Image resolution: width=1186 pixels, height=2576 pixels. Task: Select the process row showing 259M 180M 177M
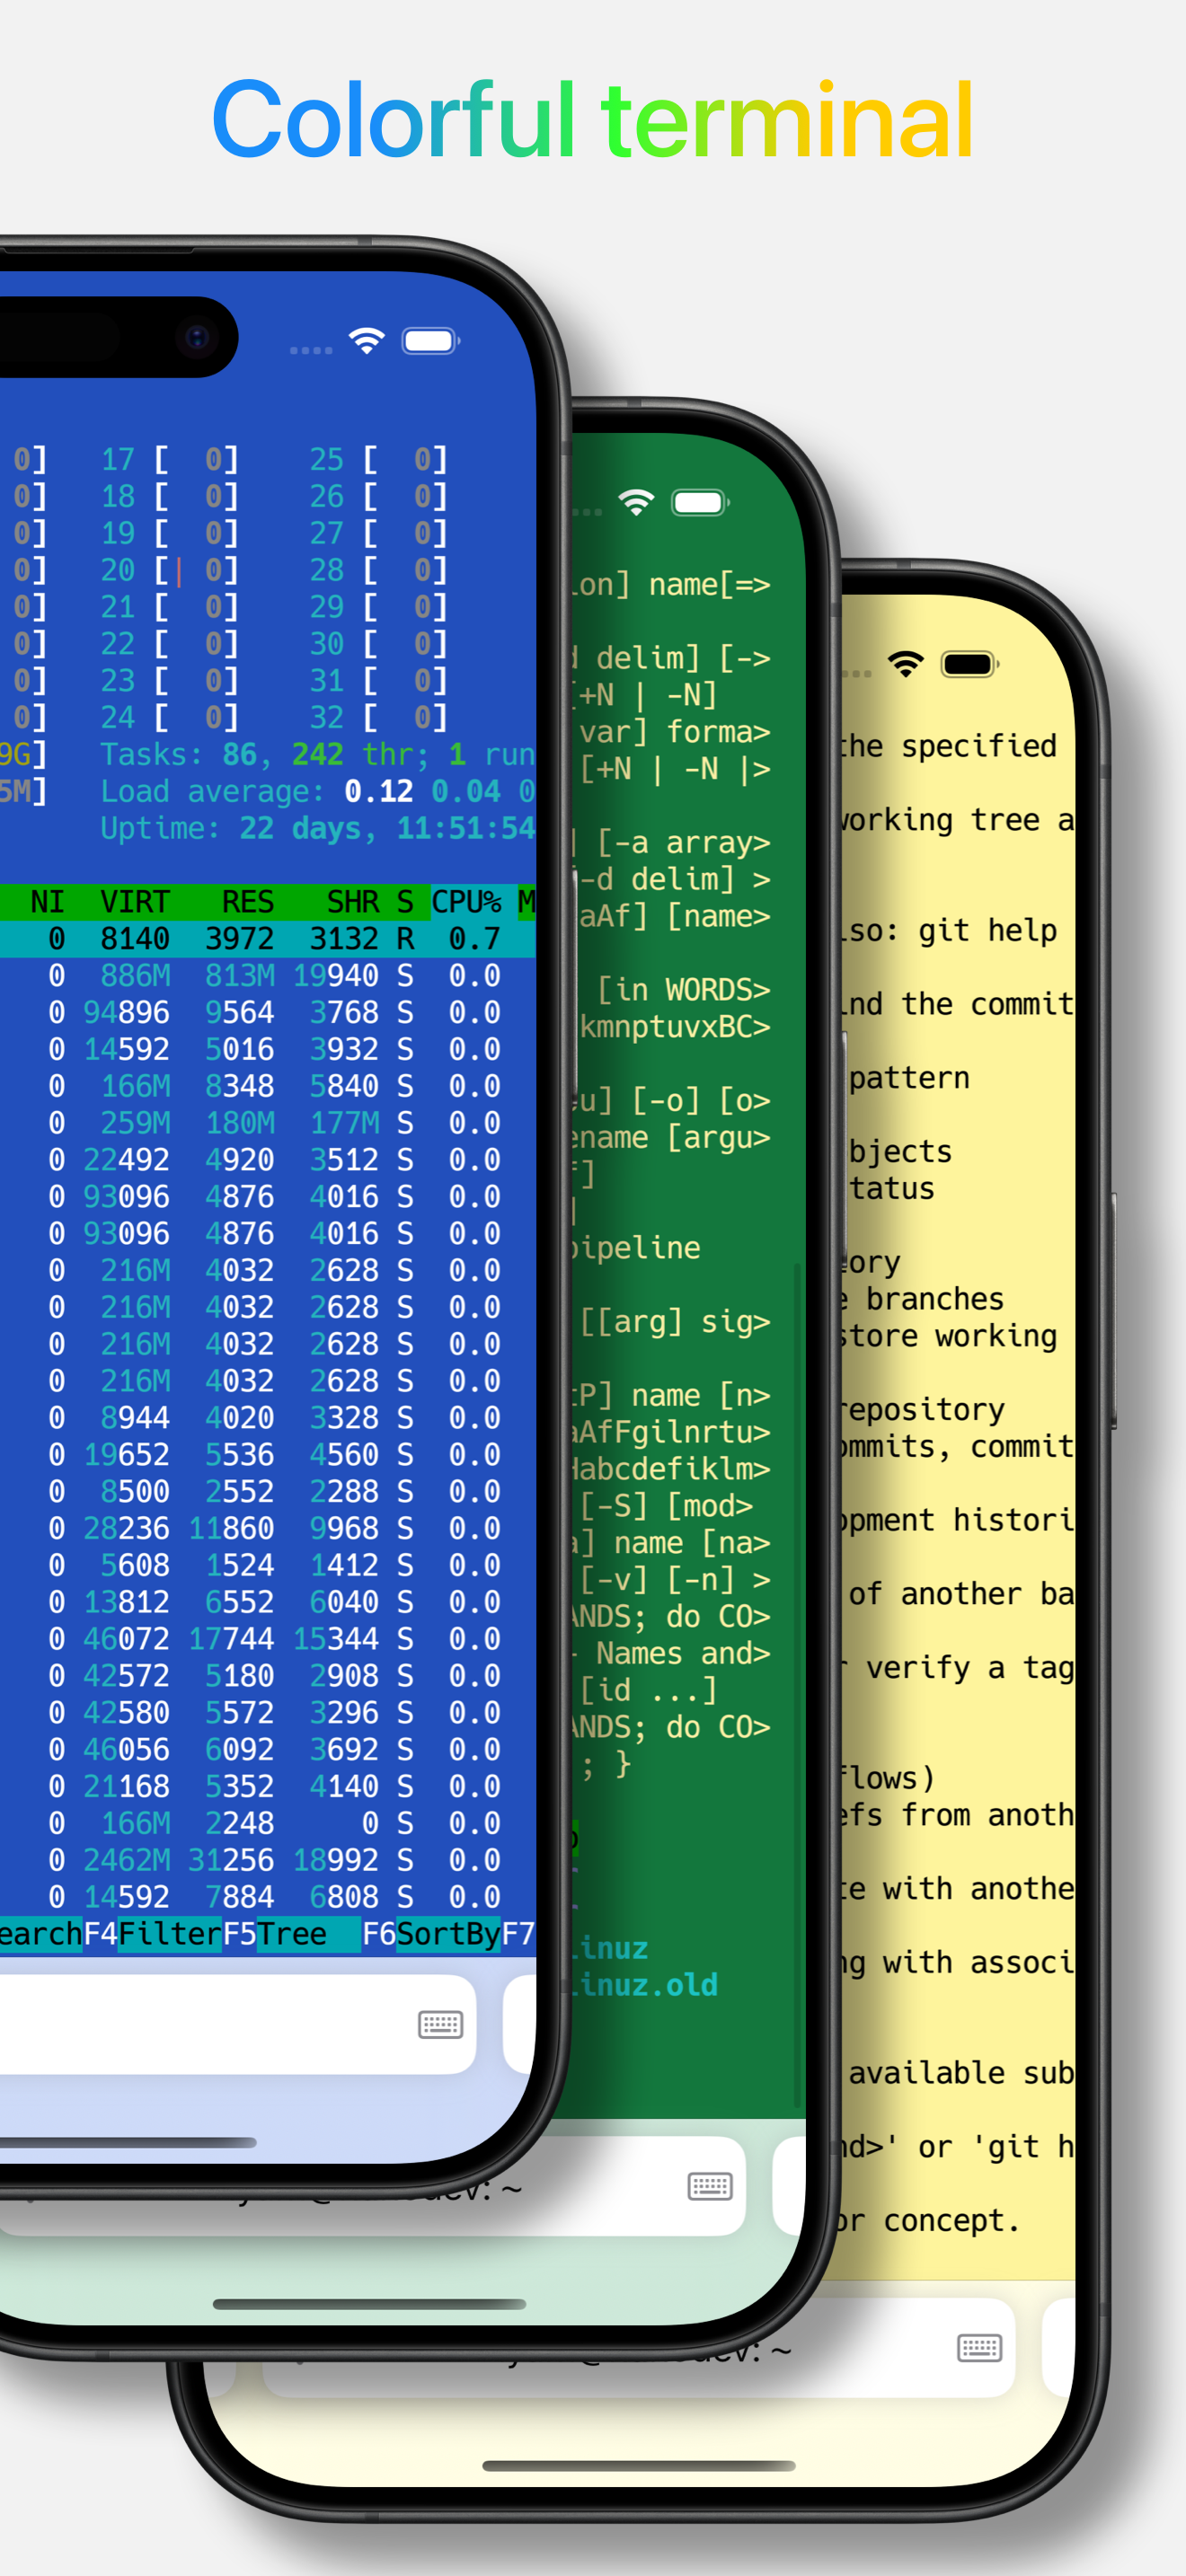pos(268,1123)
